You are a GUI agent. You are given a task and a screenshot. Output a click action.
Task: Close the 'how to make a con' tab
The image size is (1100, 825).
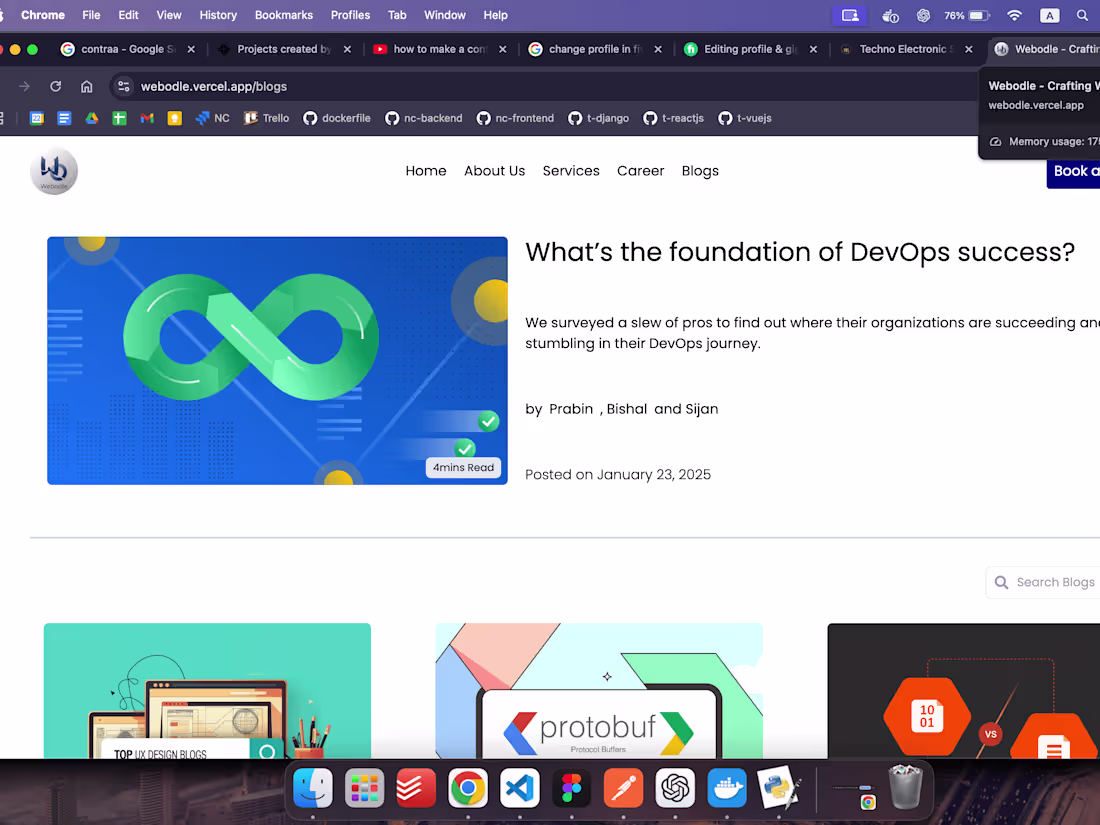click(502, 49)
